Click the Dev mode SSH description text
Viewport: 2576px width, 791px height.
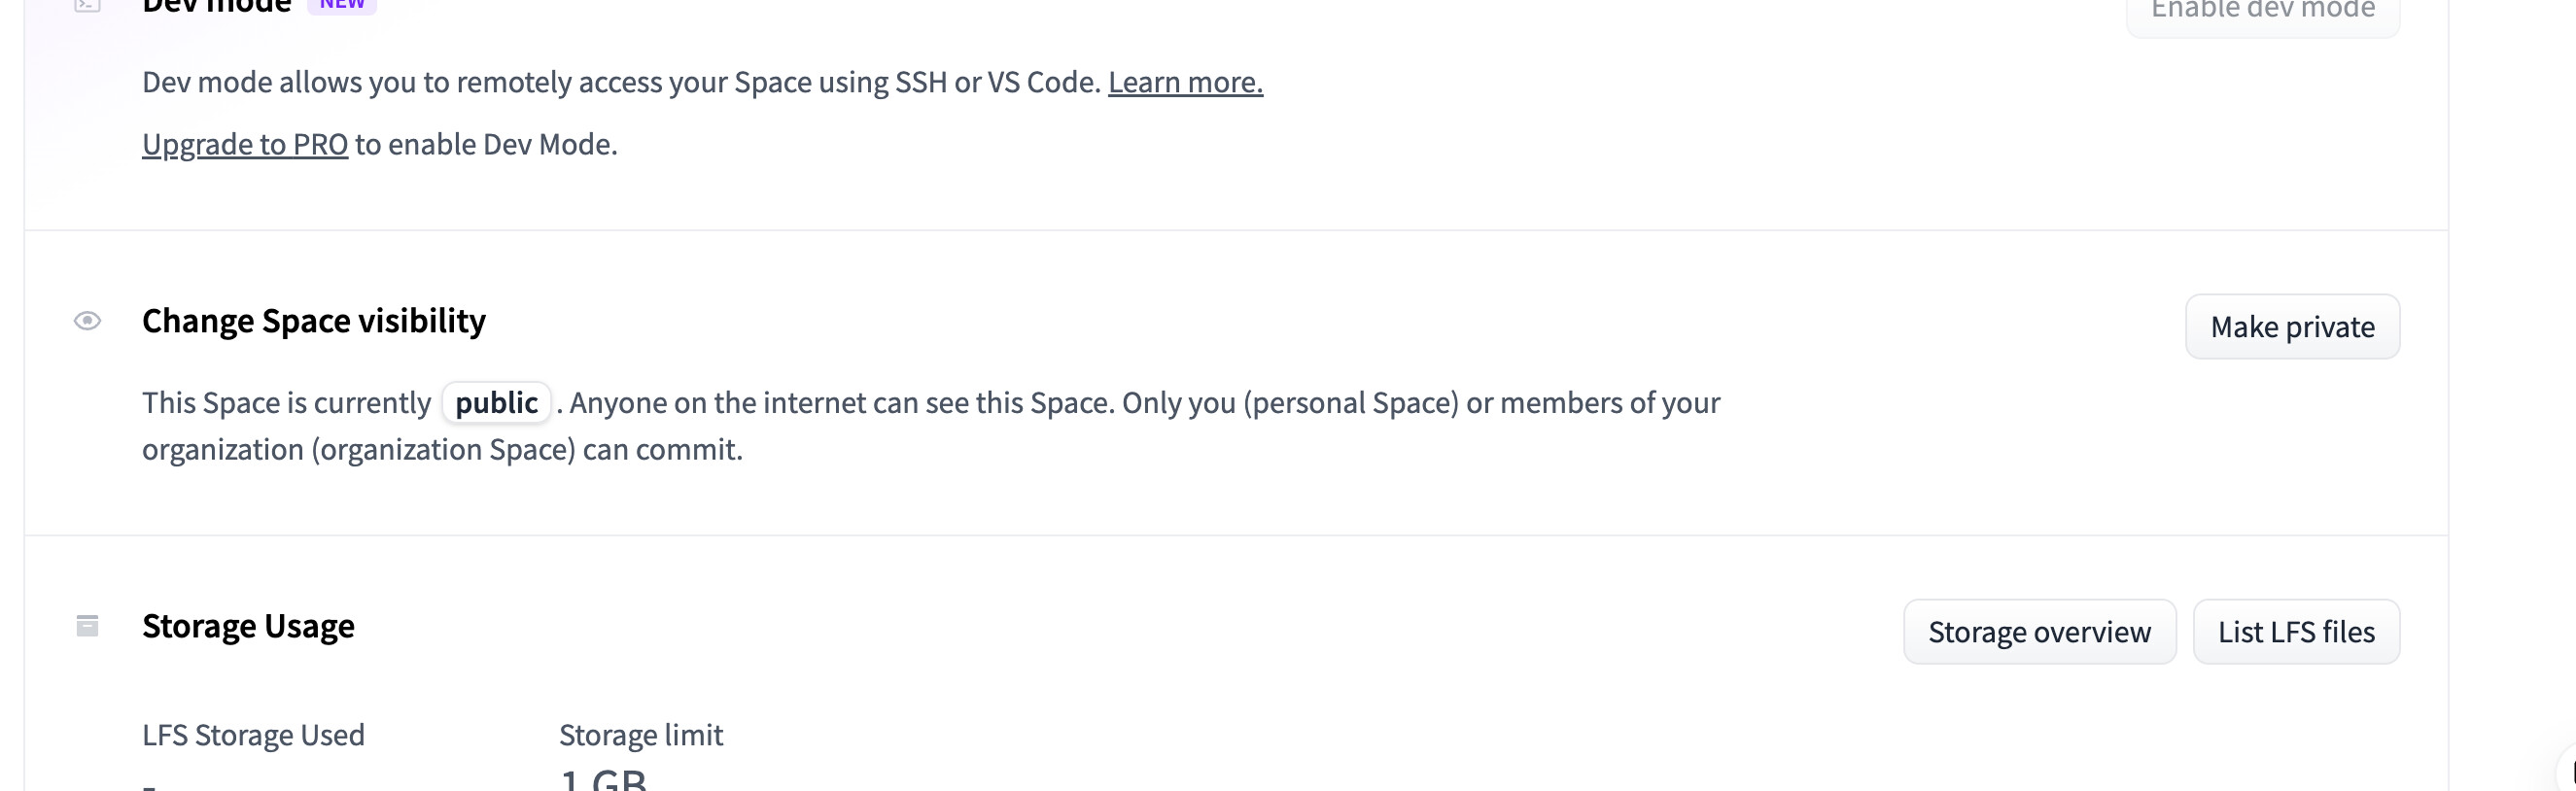(x=620, y=82)
